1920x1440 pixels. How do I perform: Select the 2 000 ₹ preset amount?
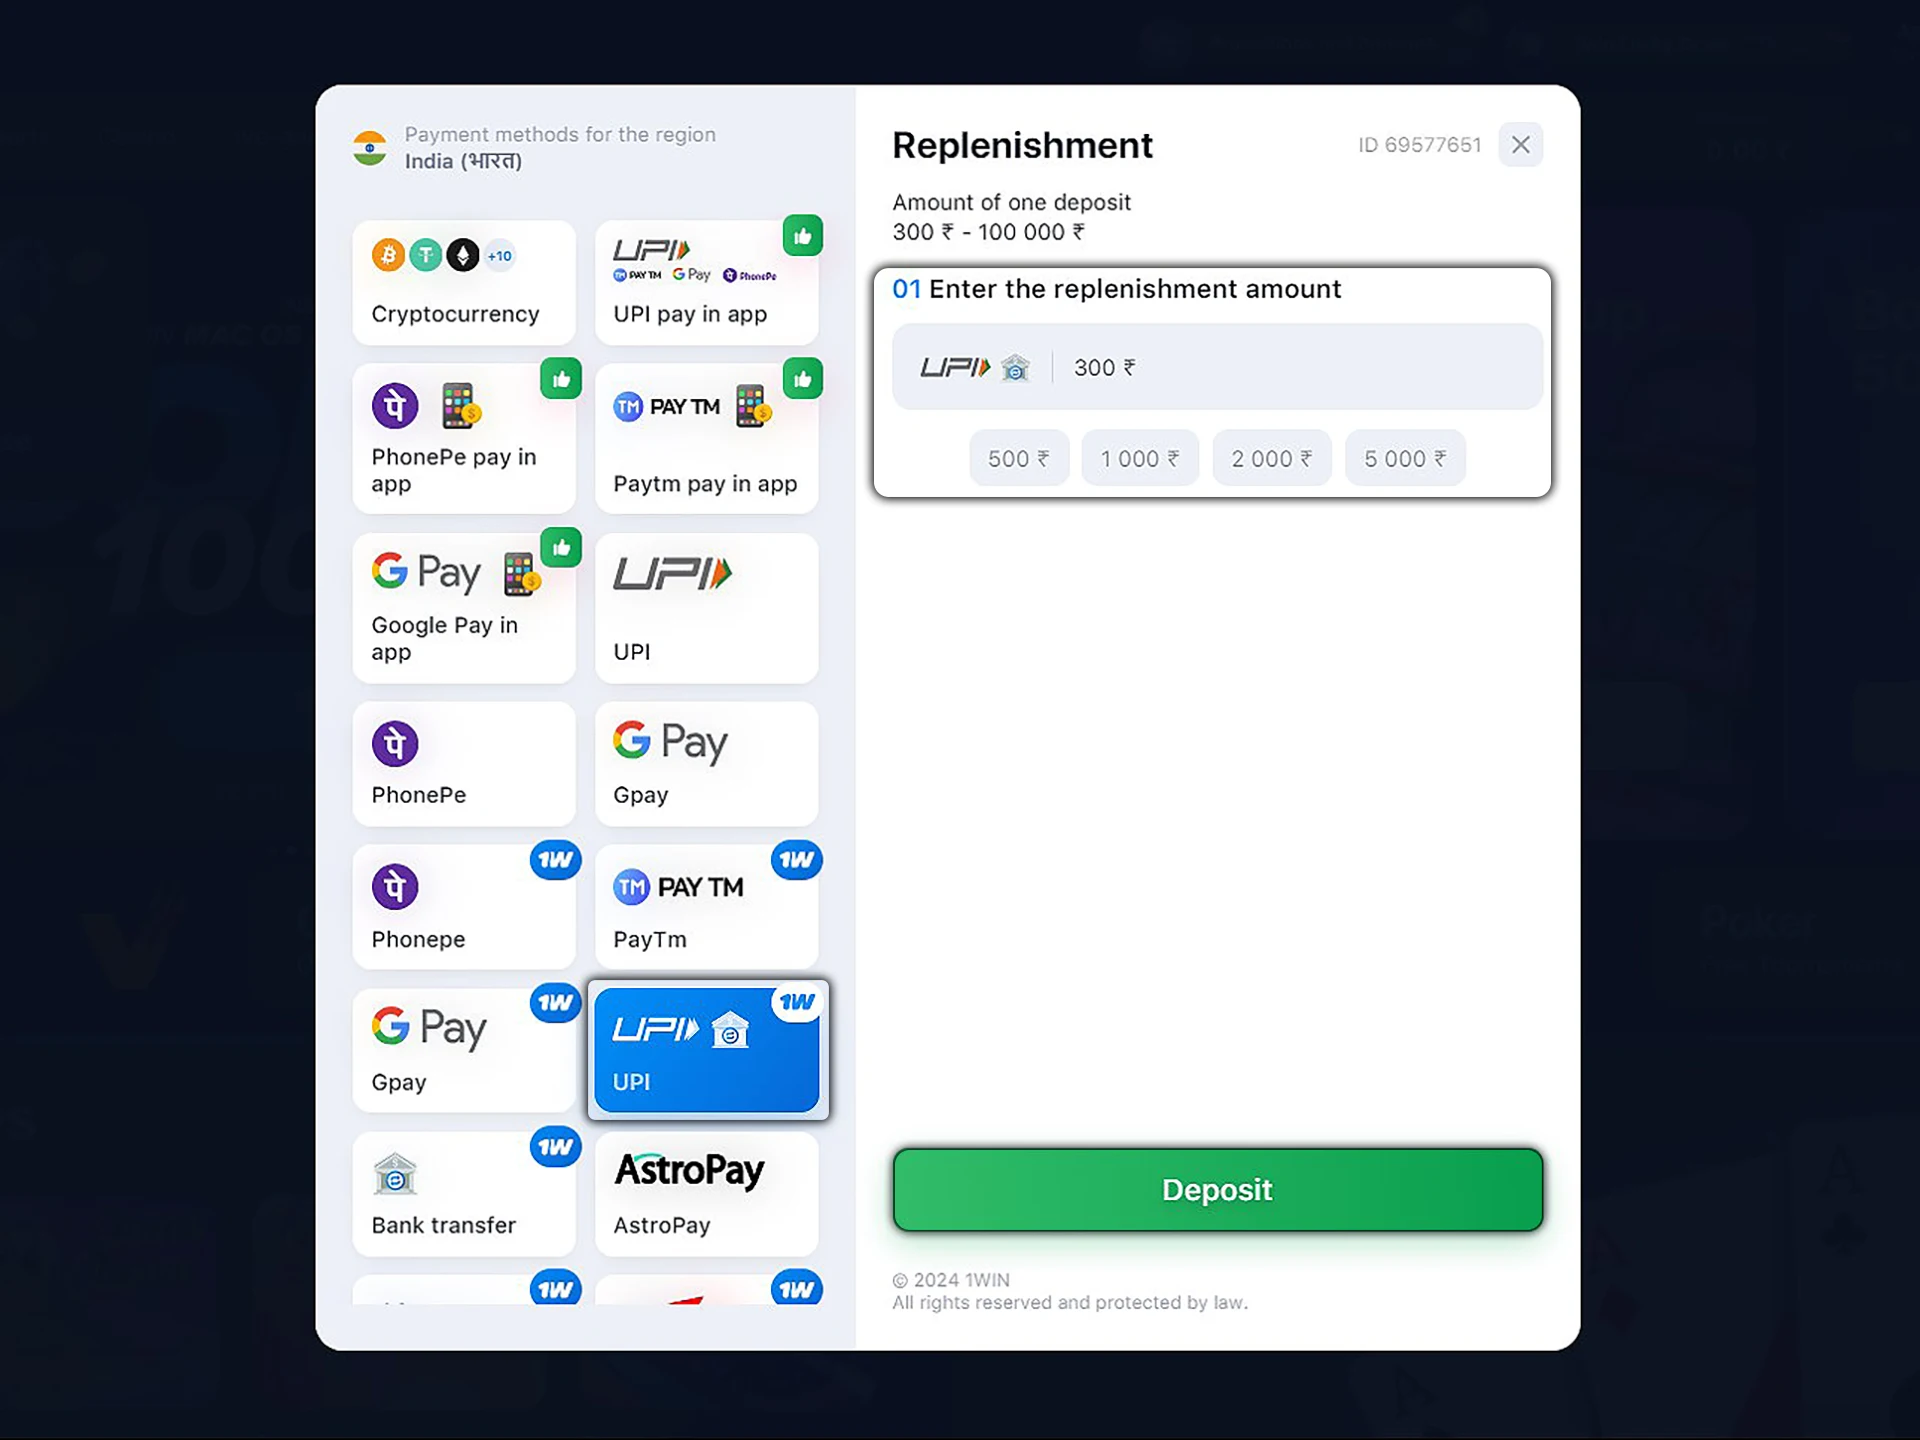click(x=1271, y=458)
